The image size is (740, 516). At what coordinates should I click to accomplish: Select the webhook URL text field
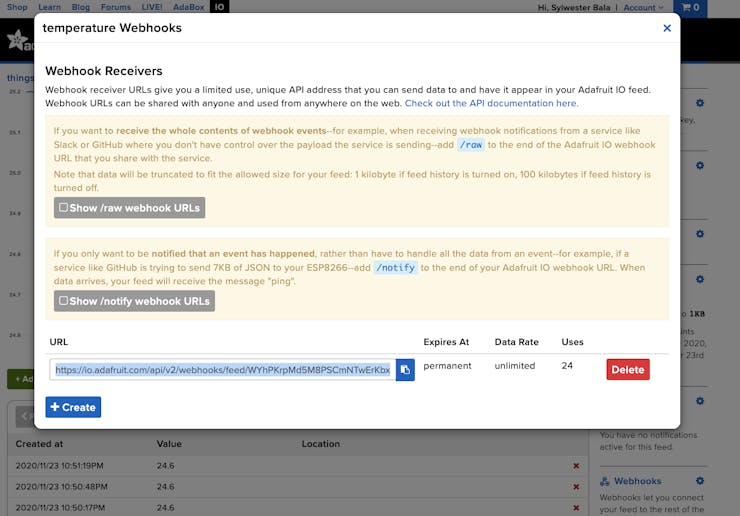(223, 370)
